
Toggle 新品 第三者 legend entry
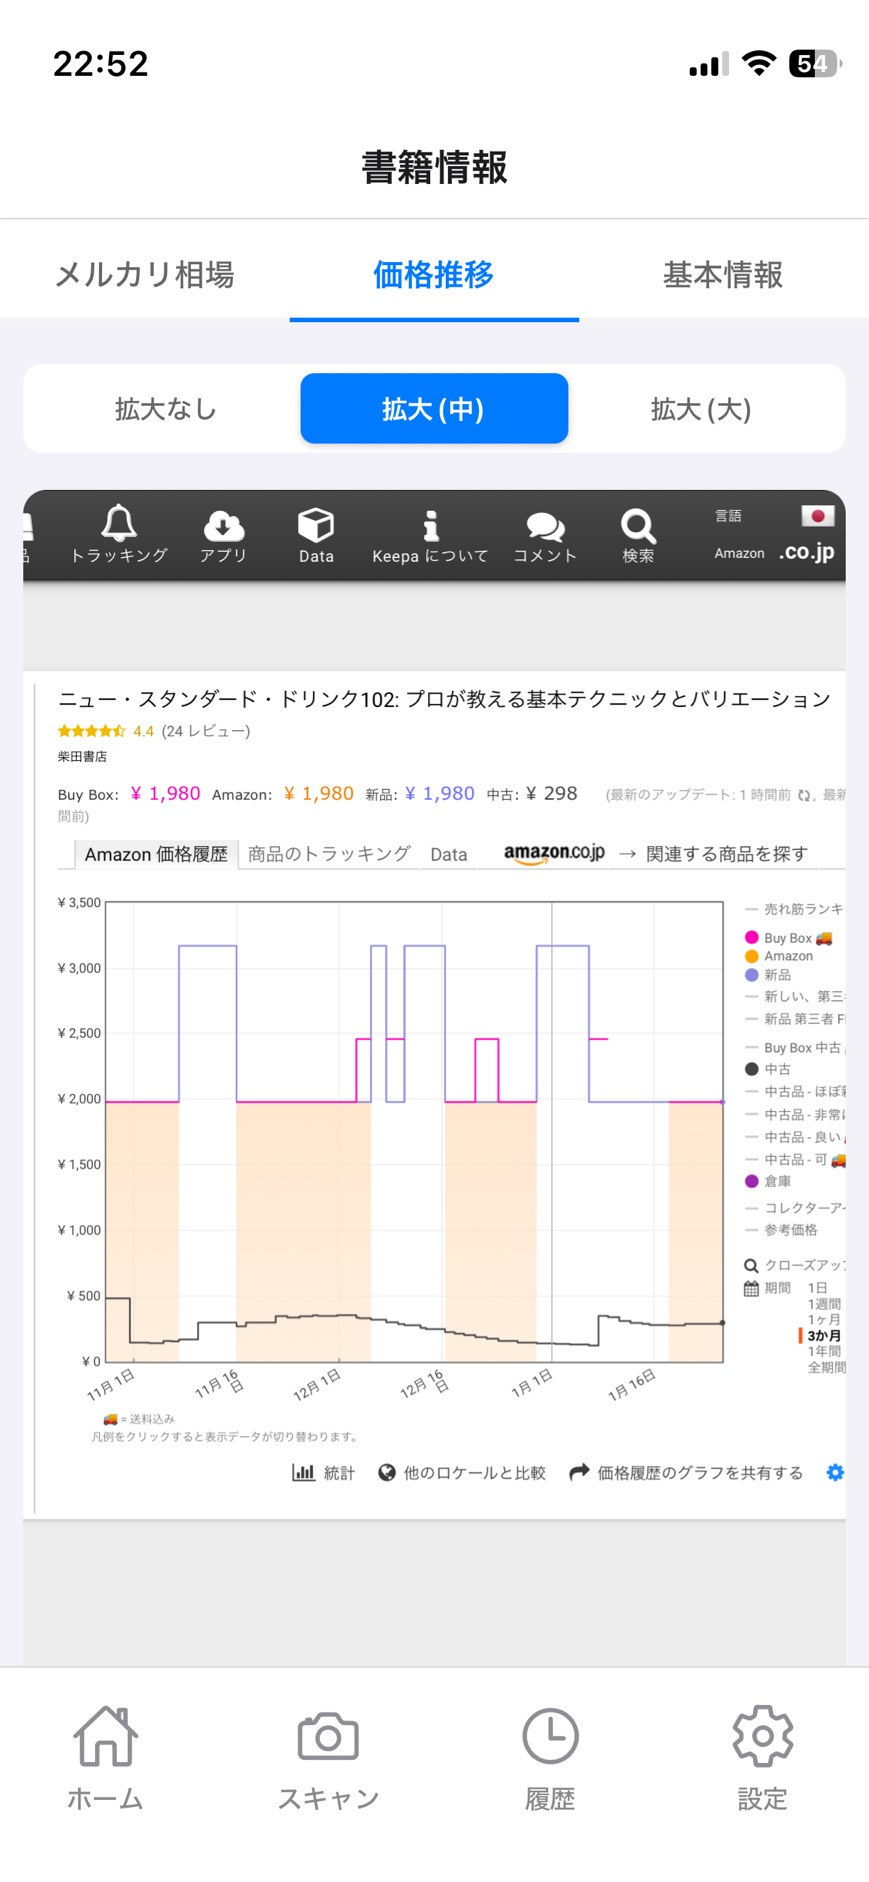point(795,1019)
